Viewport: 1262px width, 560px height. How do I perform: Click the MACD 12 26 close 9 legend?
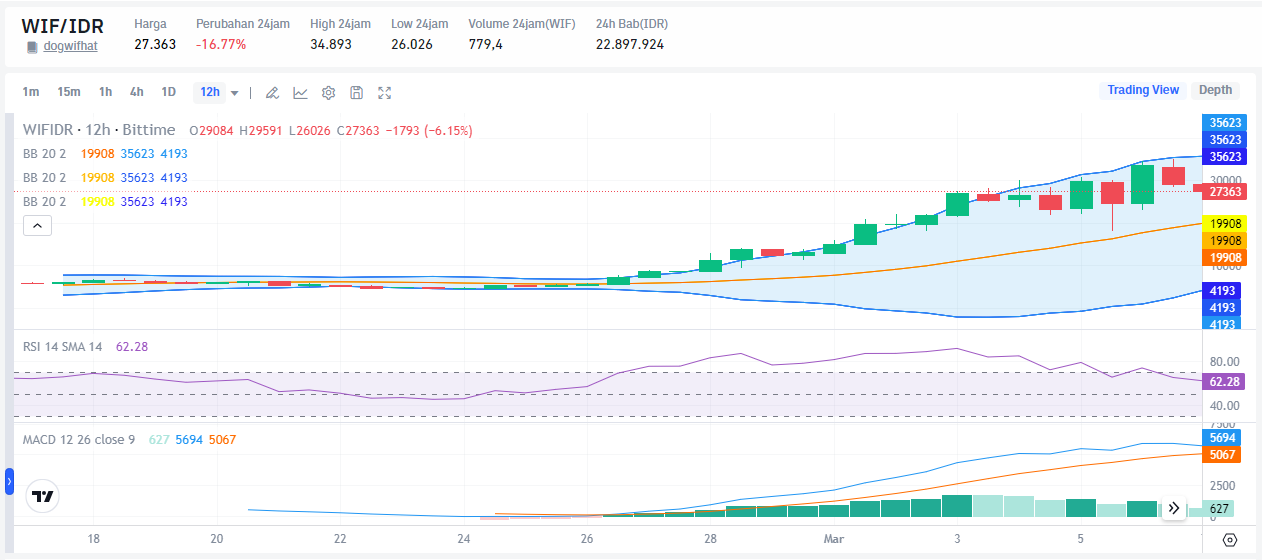(x=79, y=440)
